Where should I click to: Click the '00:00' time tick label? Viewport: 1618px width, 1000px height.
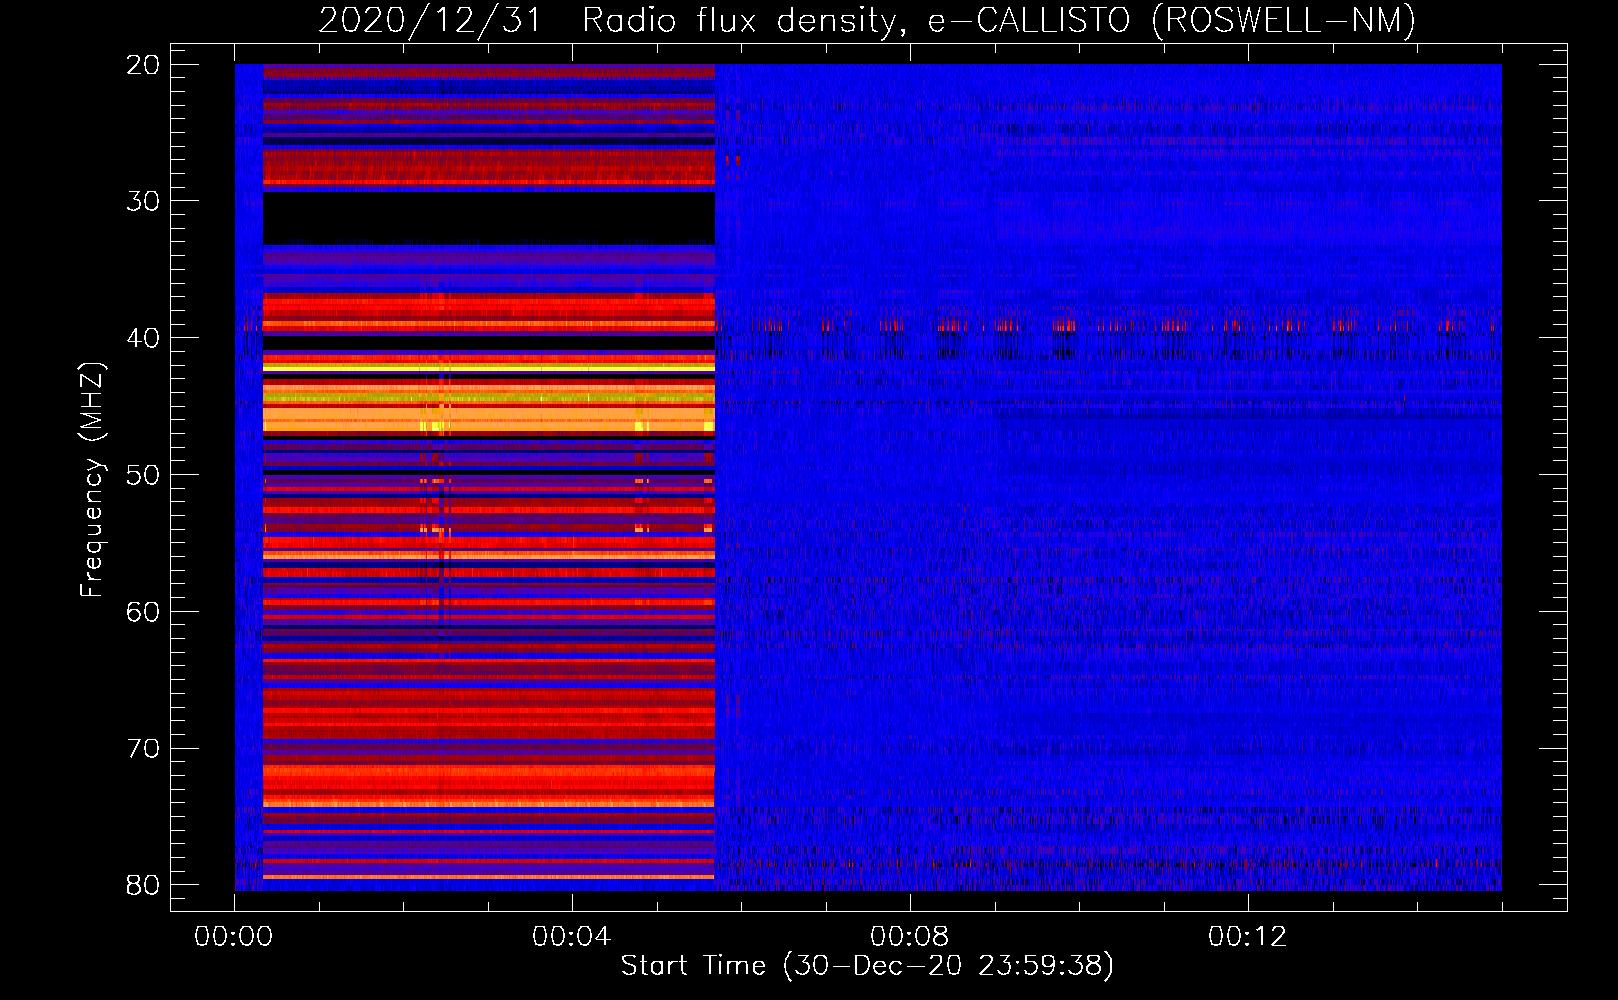point(234,937)
